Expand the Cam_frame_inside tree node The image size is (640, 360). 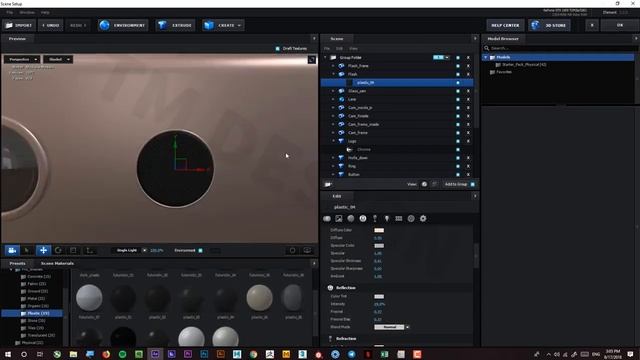coord(333,124)
